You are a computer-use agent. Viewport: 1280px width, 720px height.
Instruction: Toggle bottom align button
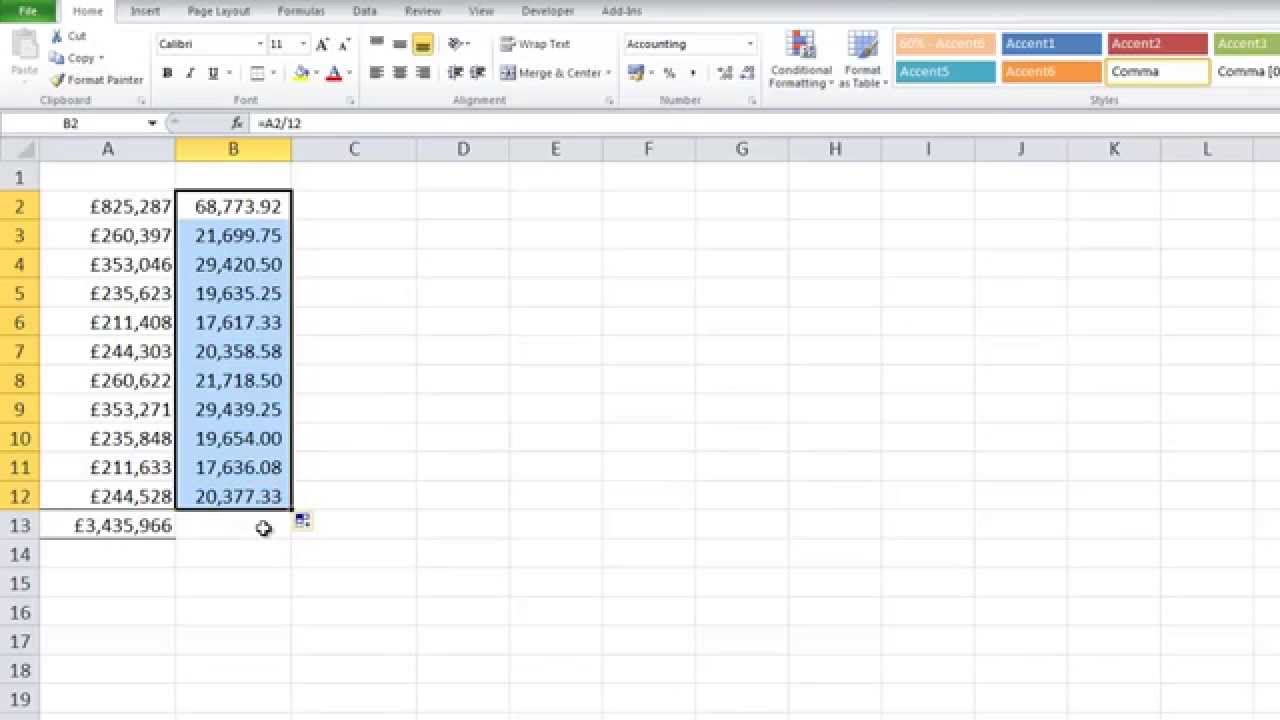click(x=422, y=44)
